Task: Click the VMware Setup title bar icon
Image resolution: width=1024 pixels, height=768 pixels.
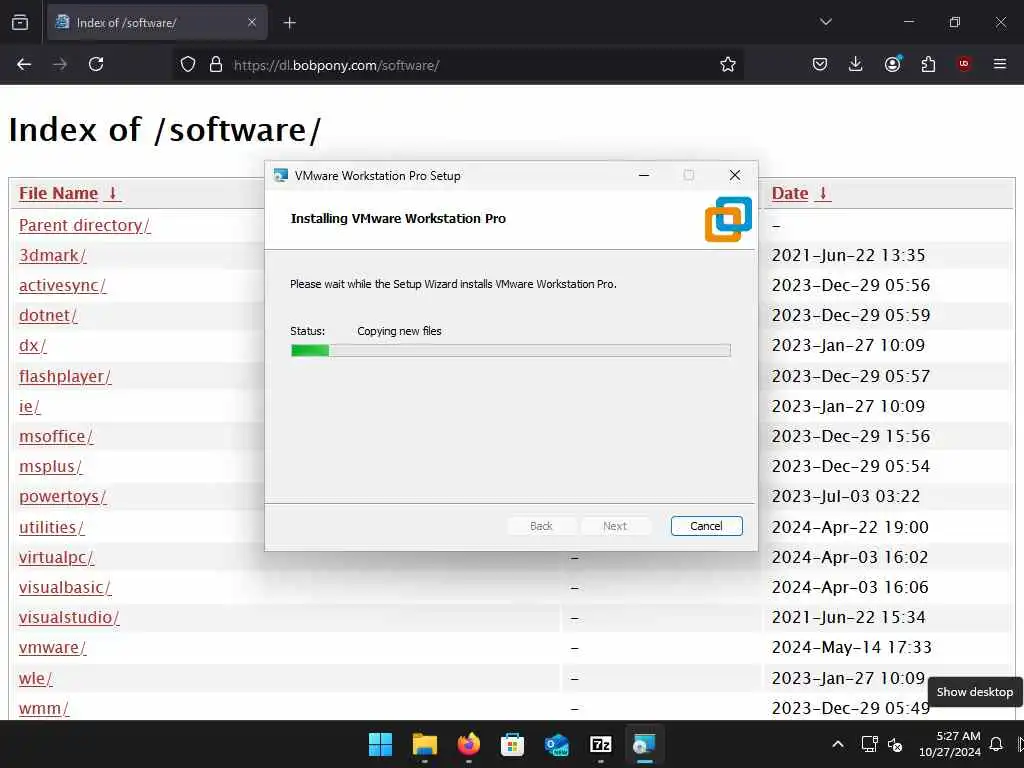Action: (281, 175)
